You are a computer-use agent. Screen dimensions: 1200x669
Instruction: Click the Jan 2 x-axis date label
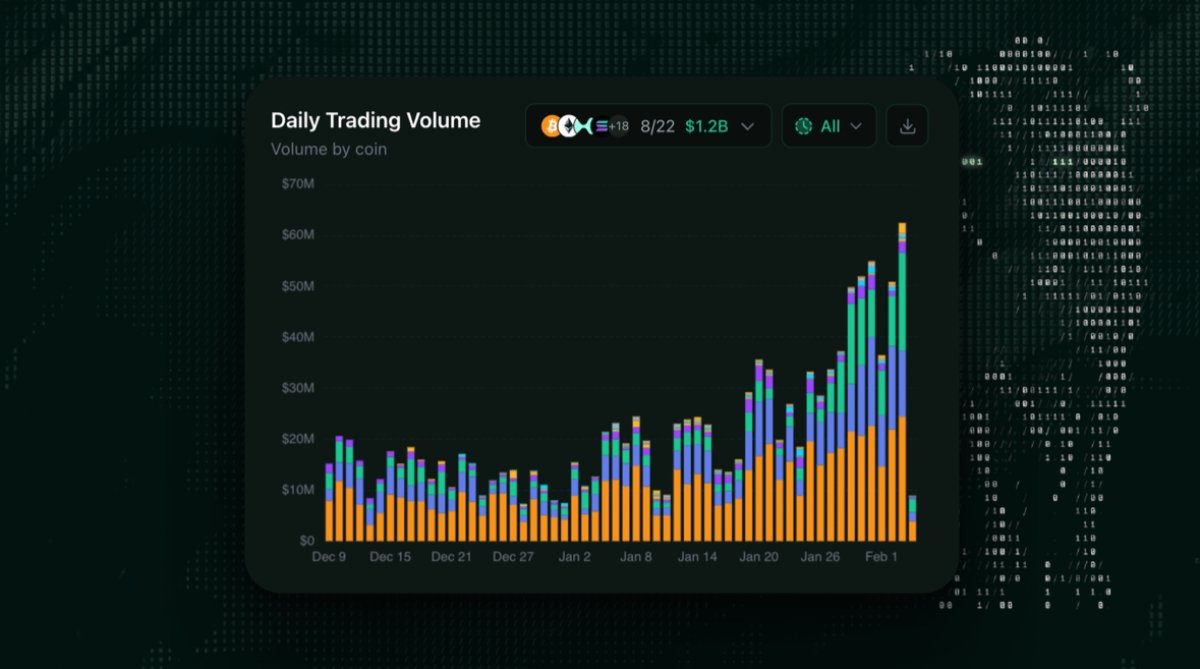coord(574,557)
